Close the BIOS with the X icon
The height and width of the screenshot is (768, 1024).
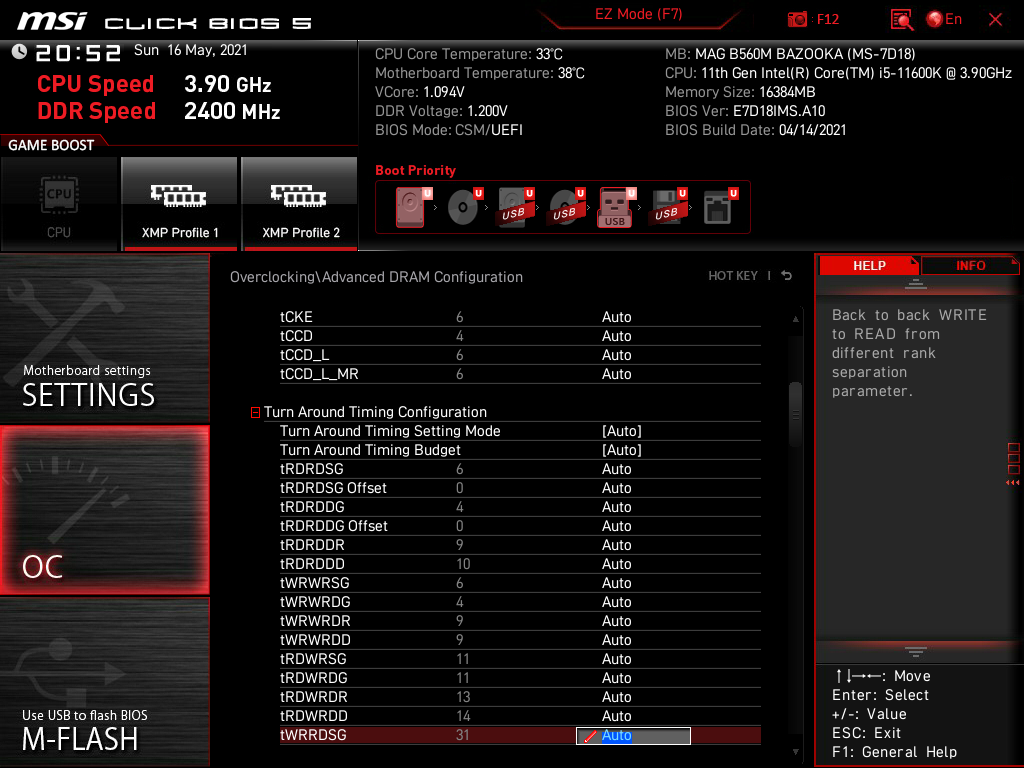[995, 20]
